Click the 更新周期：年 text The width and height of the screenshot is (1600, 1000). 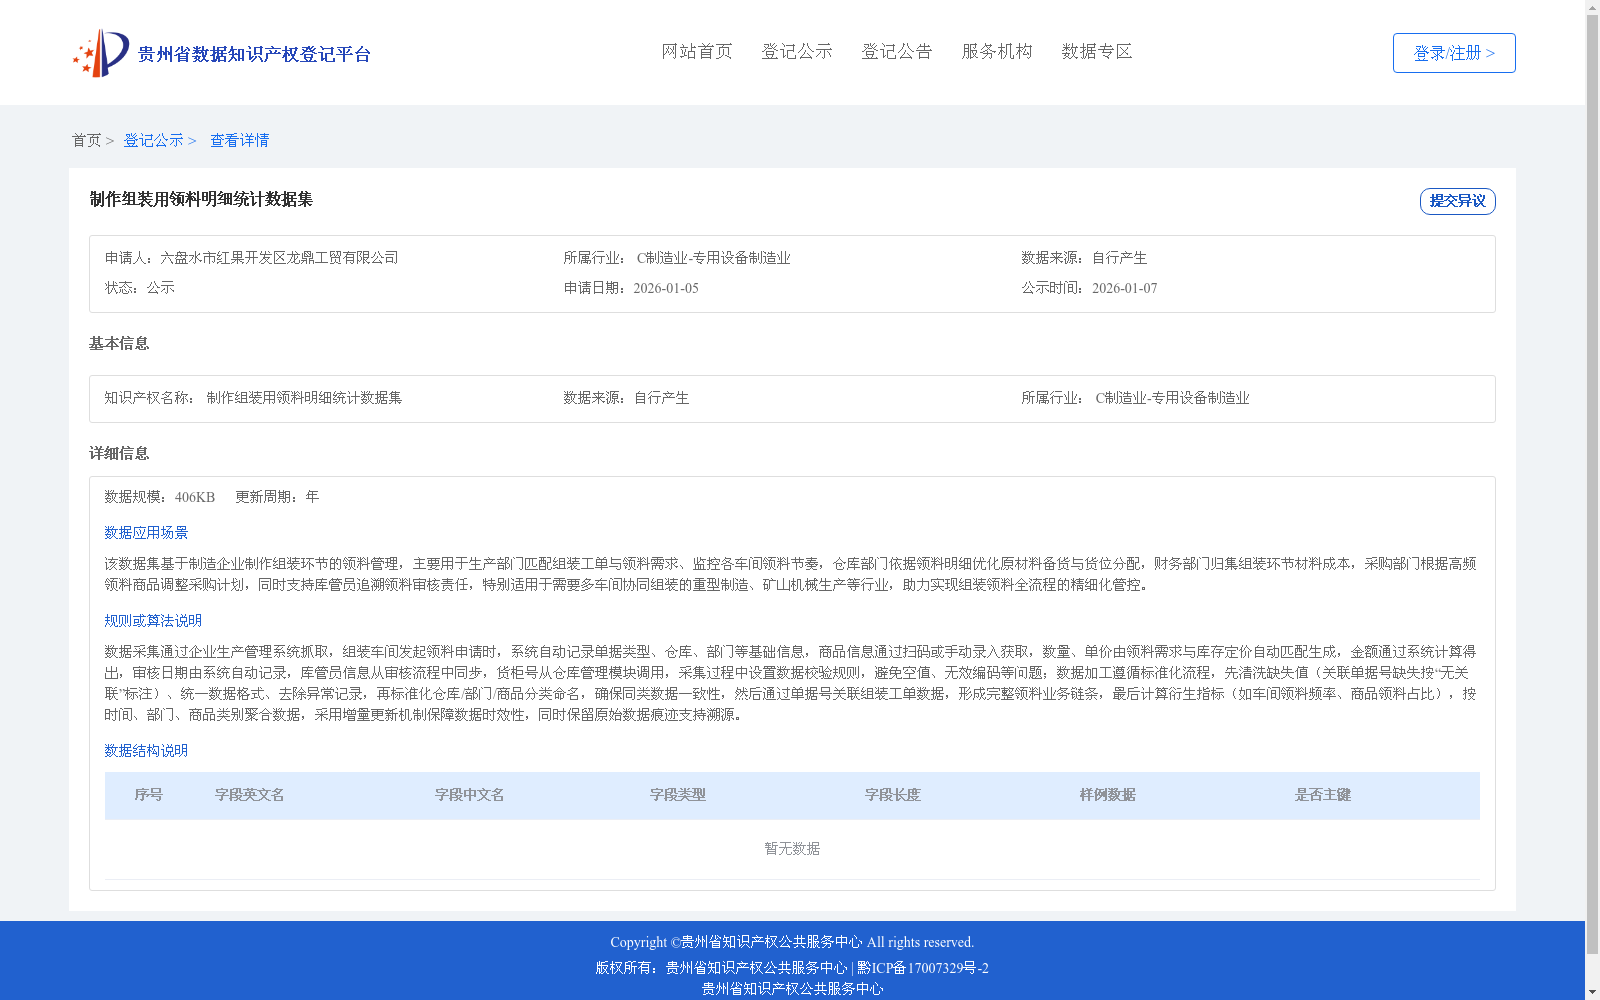[x=277, y=497]
